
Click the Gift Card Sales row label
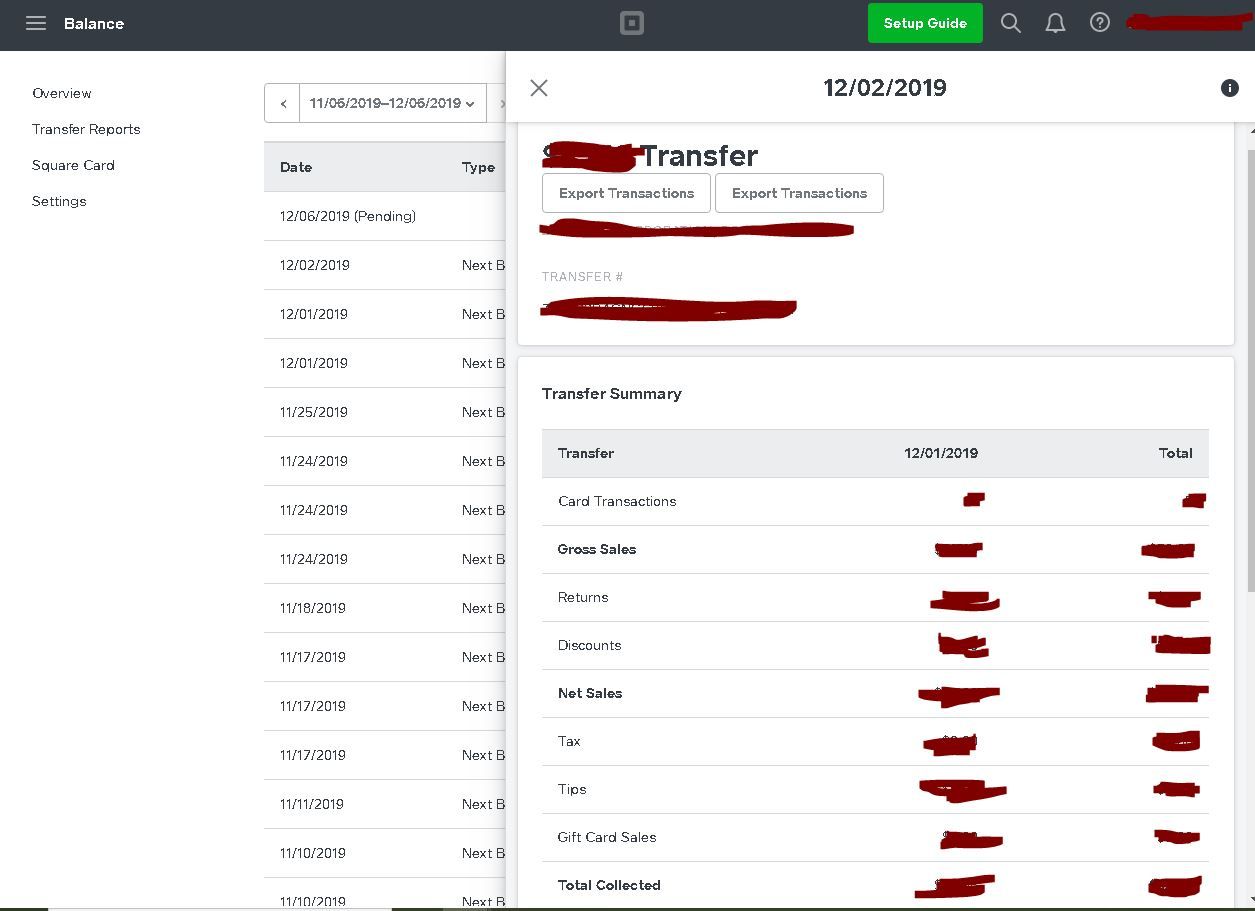click(607, 837)
